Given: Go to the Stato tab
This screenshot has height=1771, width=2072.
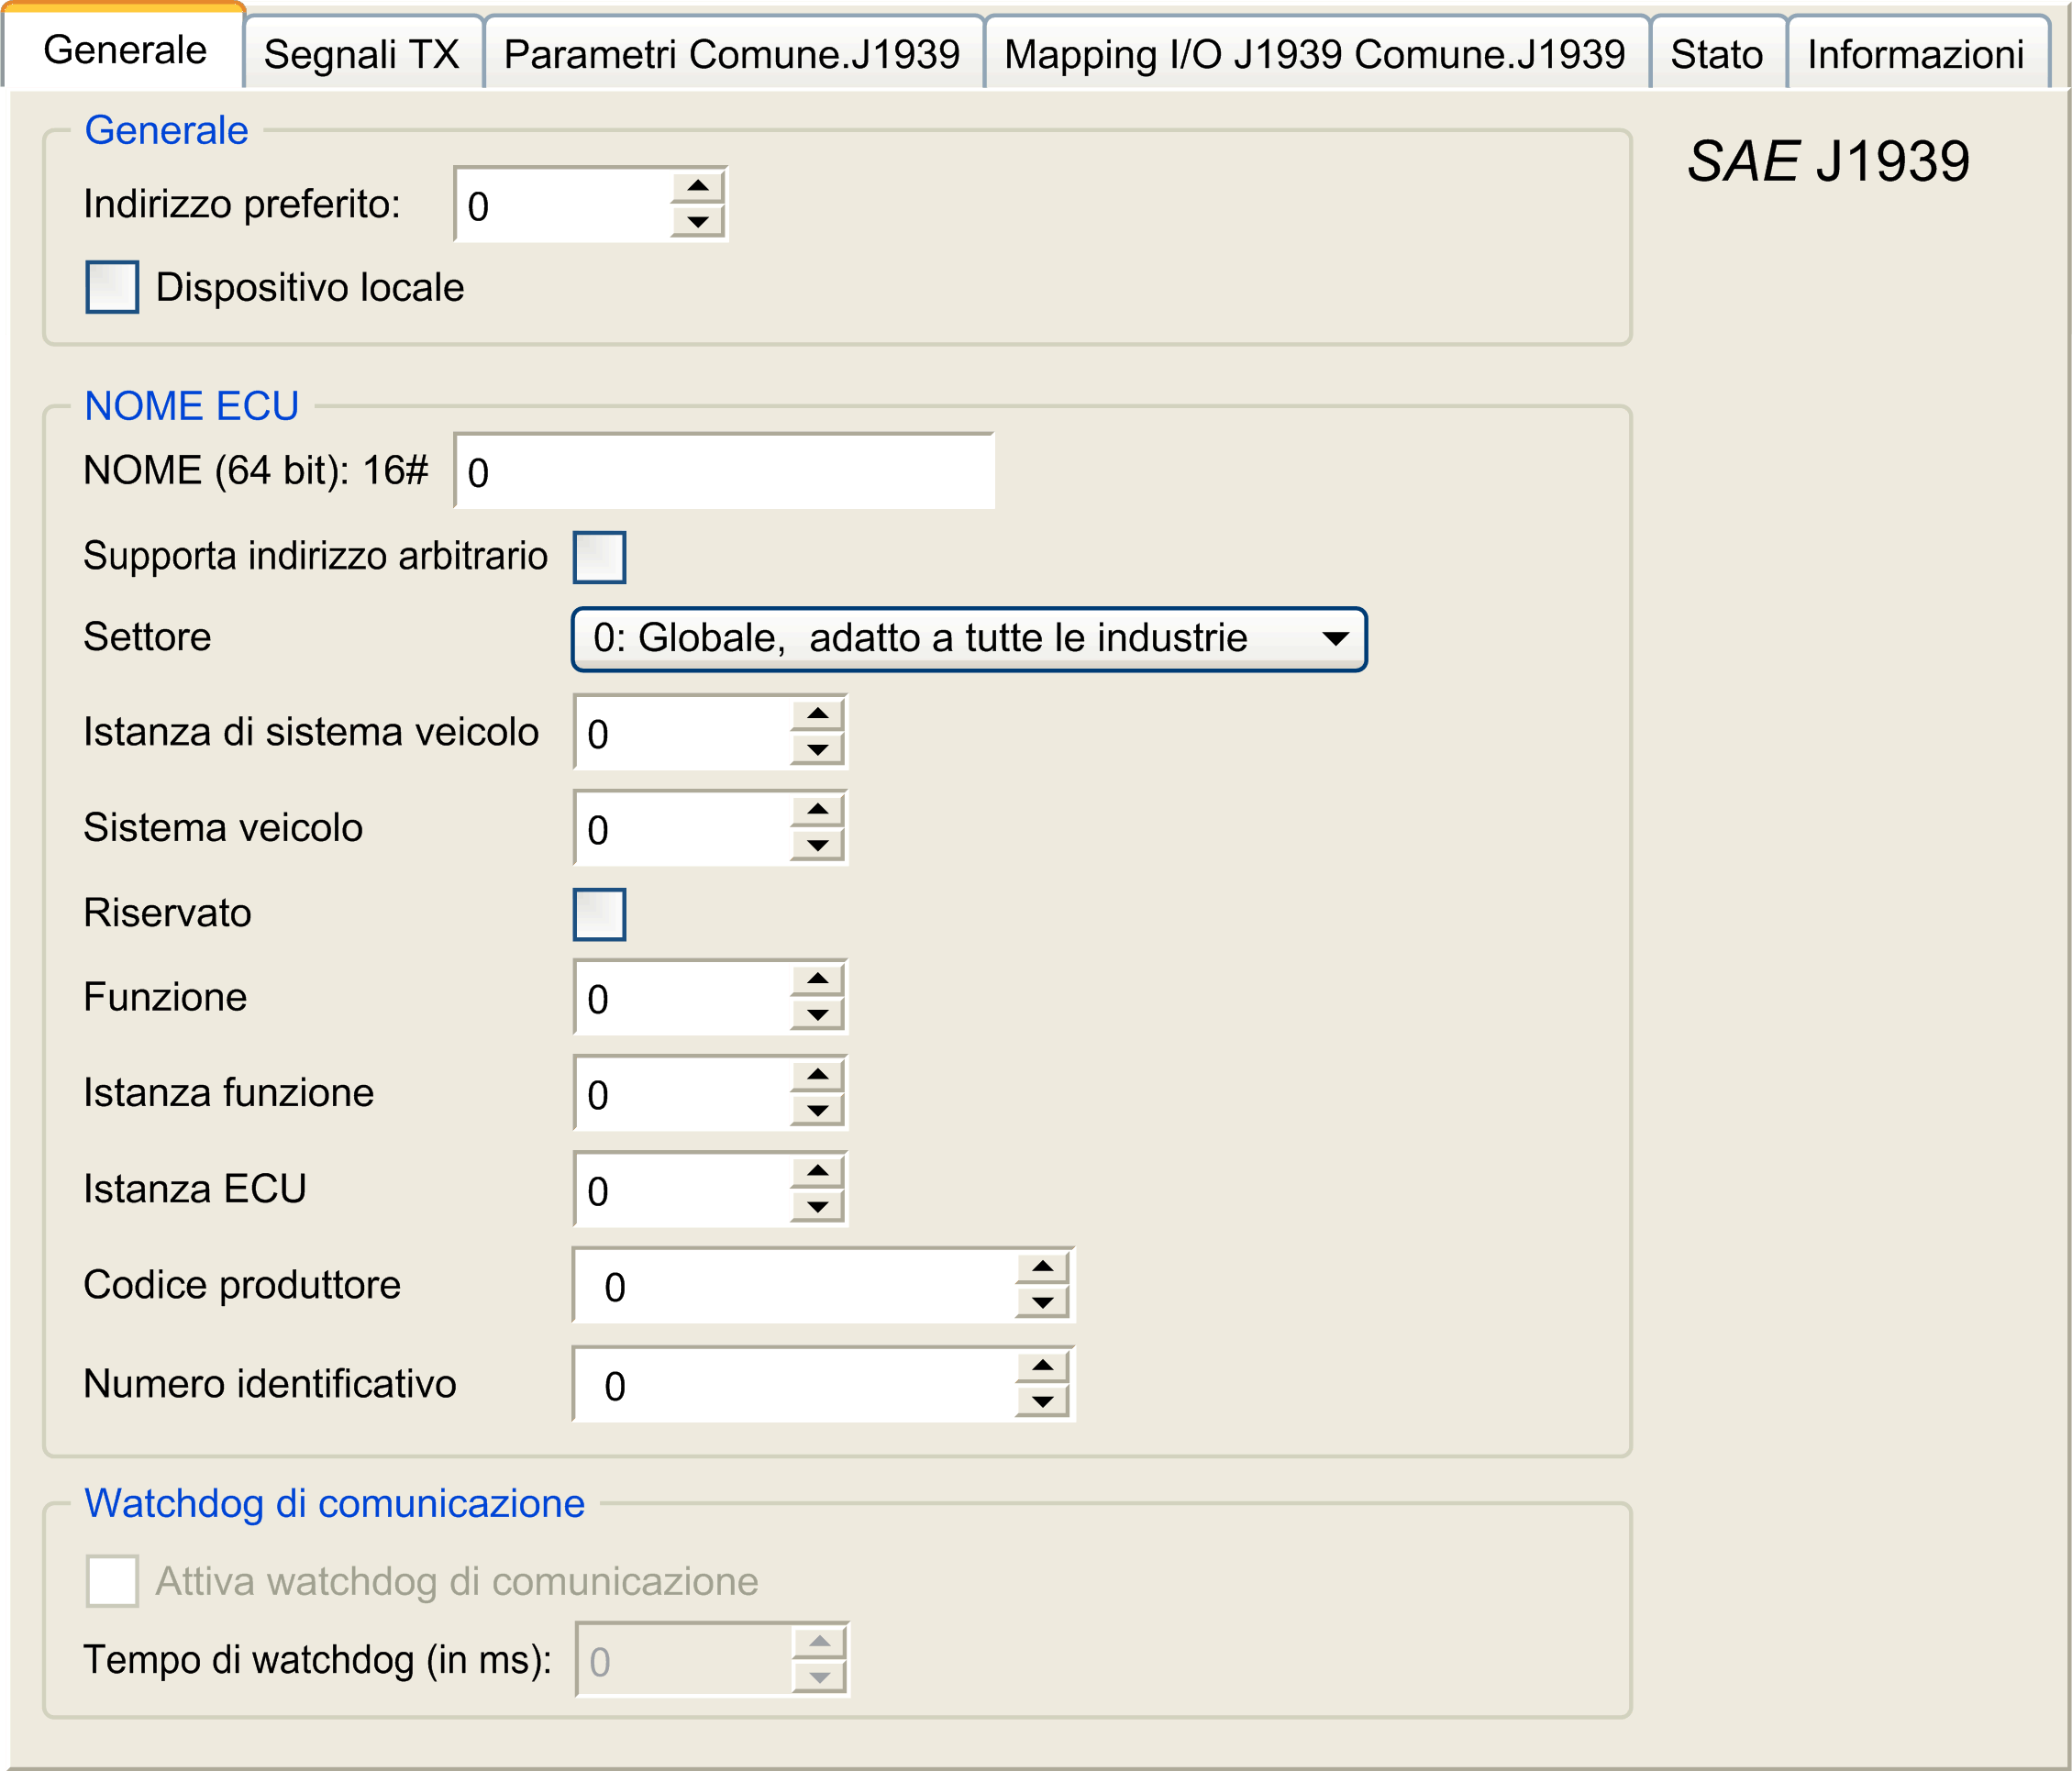Looking at the screenshot, I should tap(1717, 54).
